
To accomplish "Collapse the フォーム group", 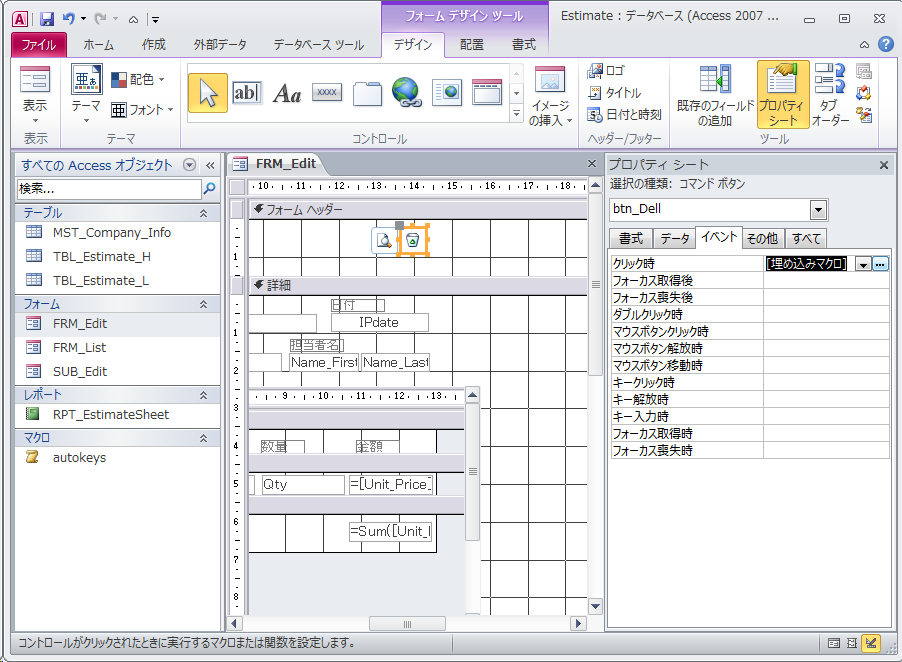I will pos(204,304).
